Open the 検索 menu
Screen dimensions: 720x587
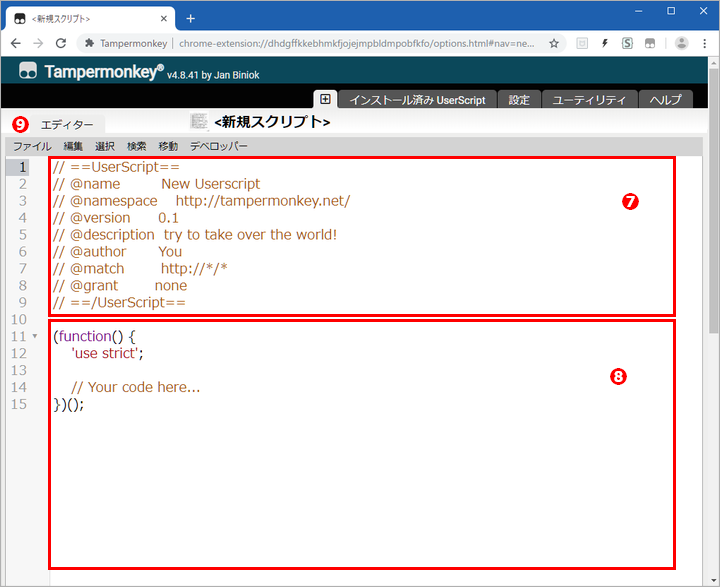[136, 146]
